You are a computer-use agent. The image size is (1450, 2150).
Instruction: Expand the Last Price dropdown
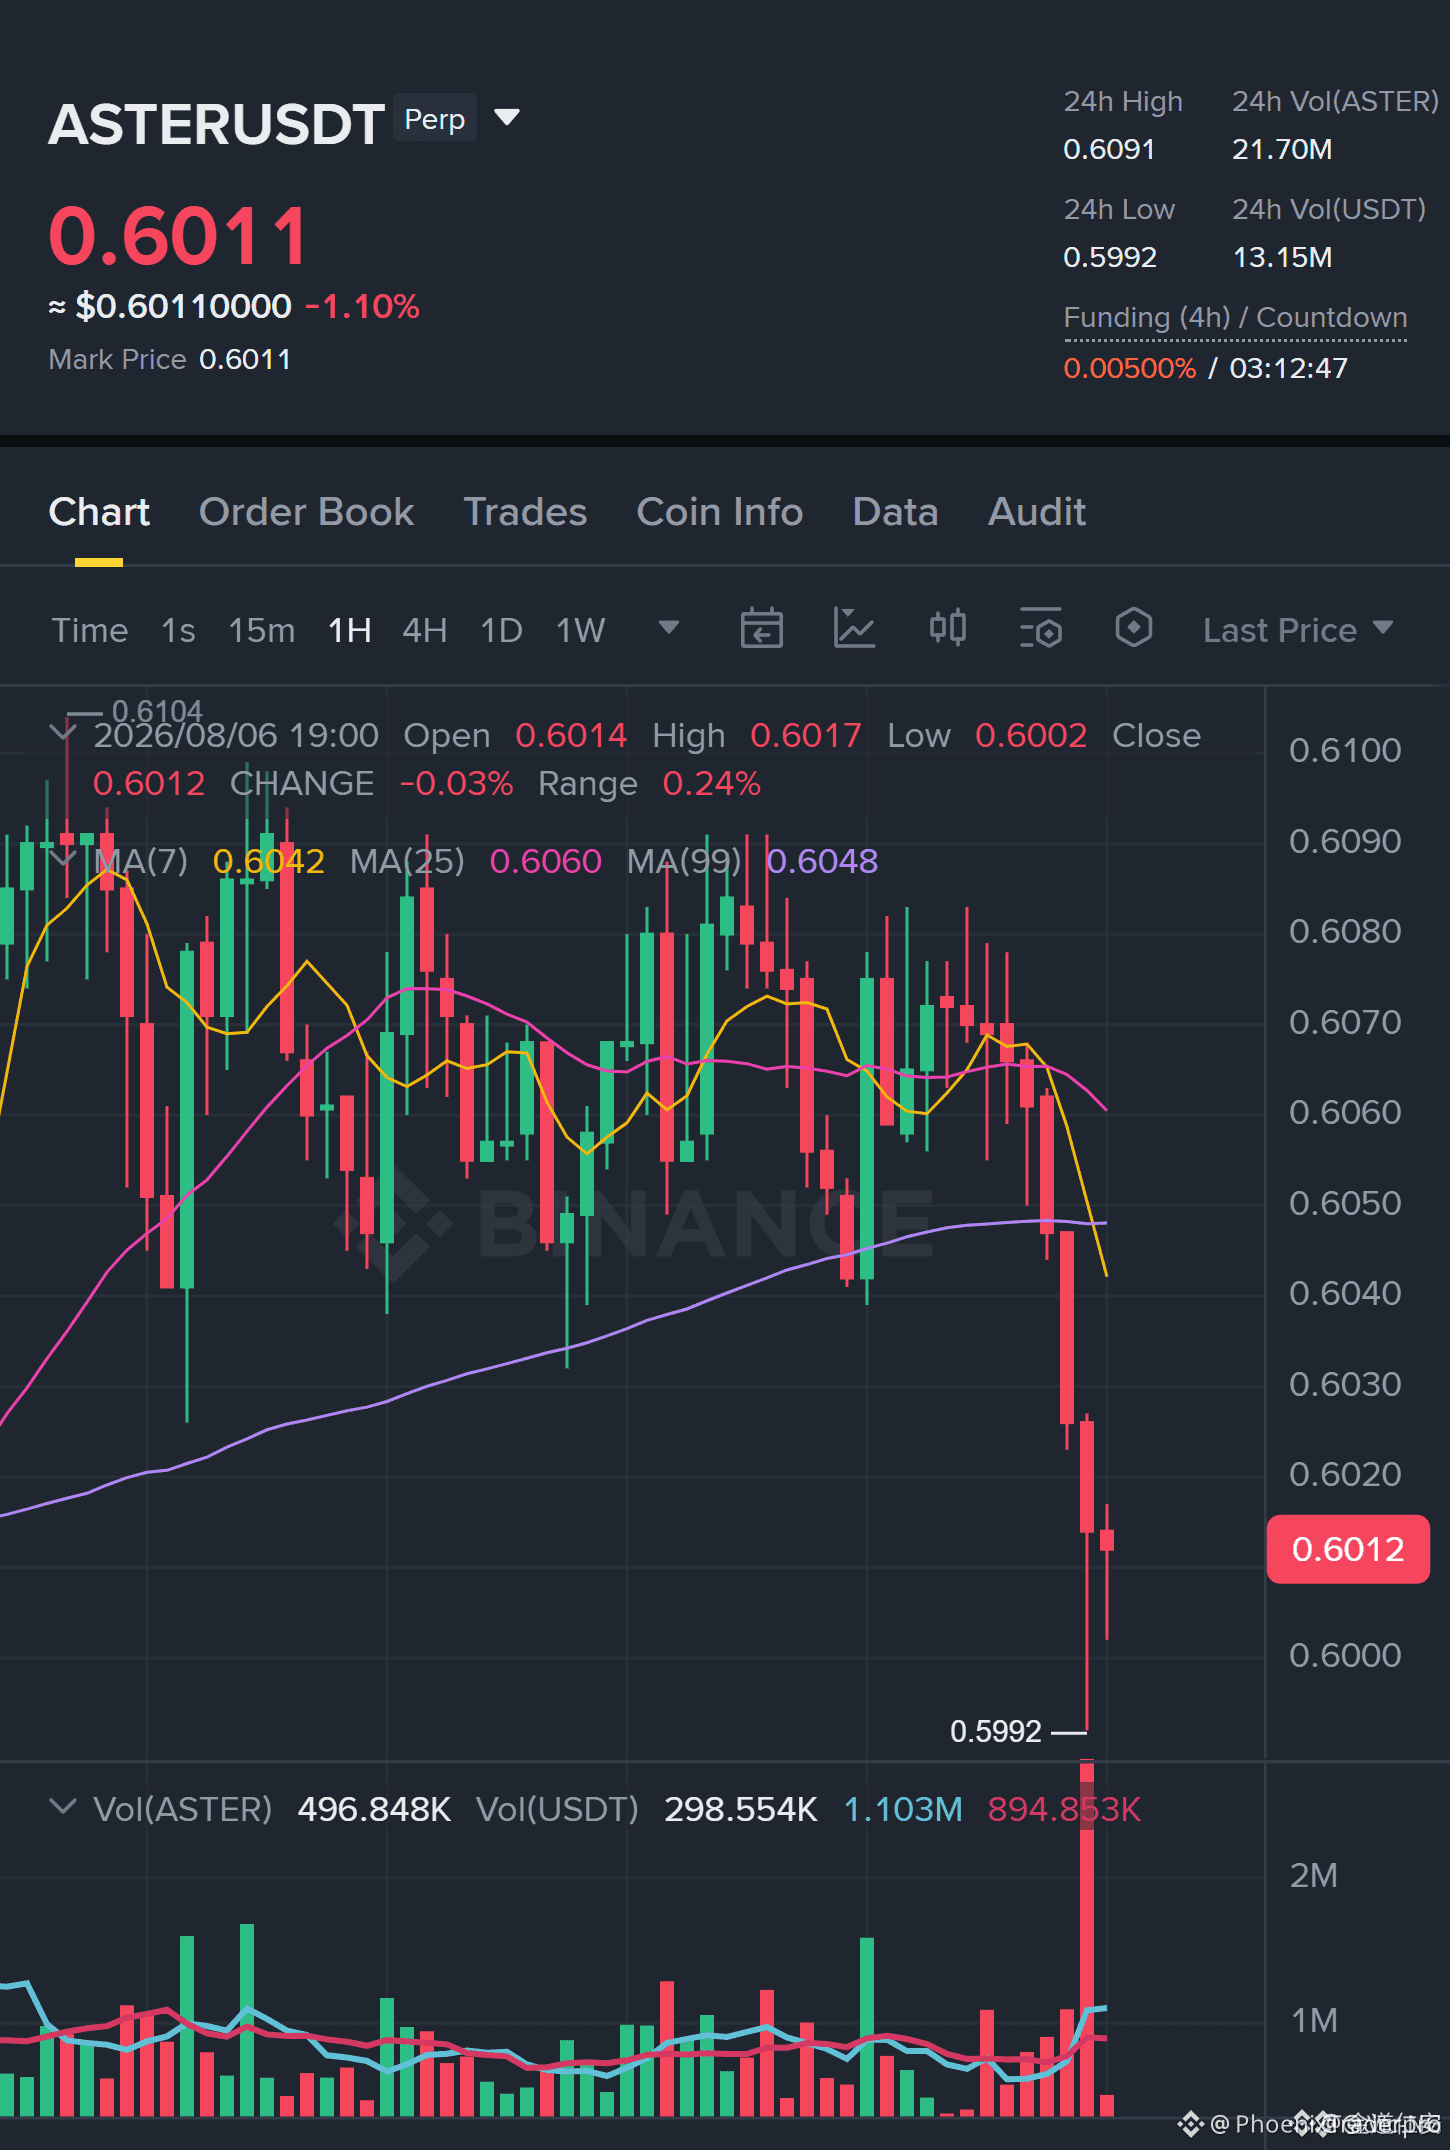(x=1298, y=630)
